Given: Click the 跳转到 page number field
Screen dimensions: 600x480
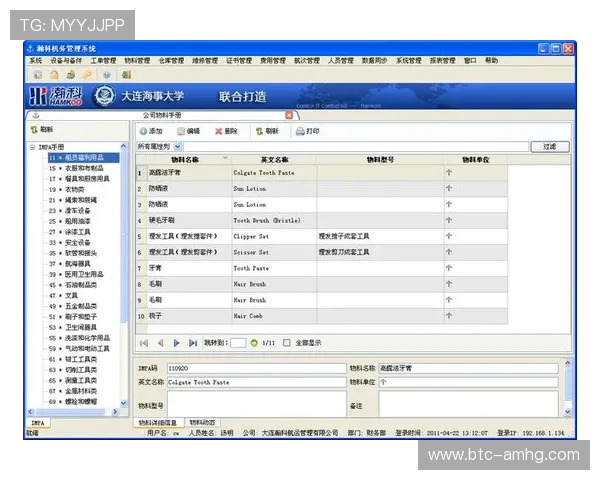Looking at the screenshot, I should click(238, 343).
